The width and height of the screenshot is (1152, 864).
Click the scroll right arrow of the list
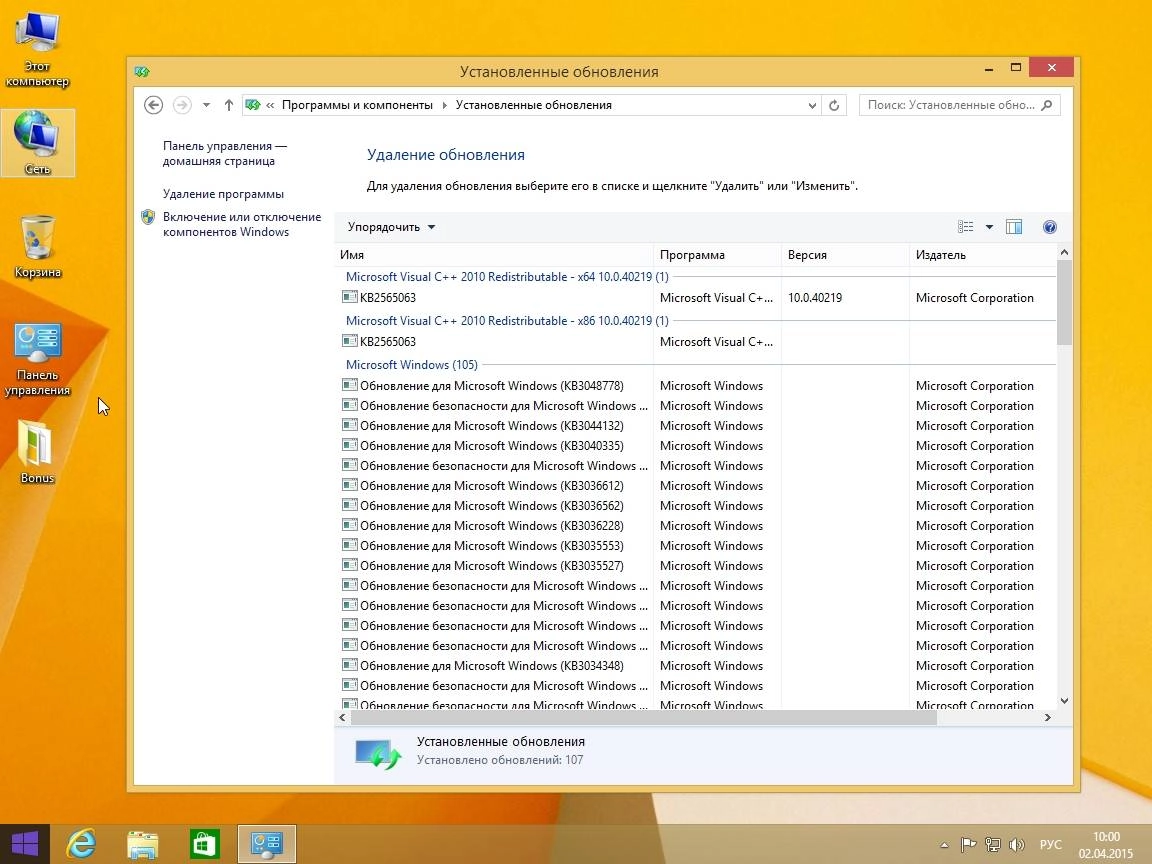(1048, 717)
